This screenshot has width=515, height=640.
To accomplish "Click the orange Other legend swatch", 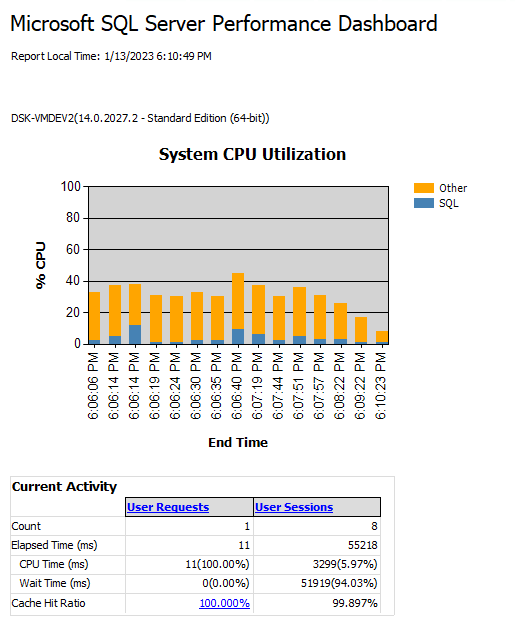I will click(x=424, y=188).
